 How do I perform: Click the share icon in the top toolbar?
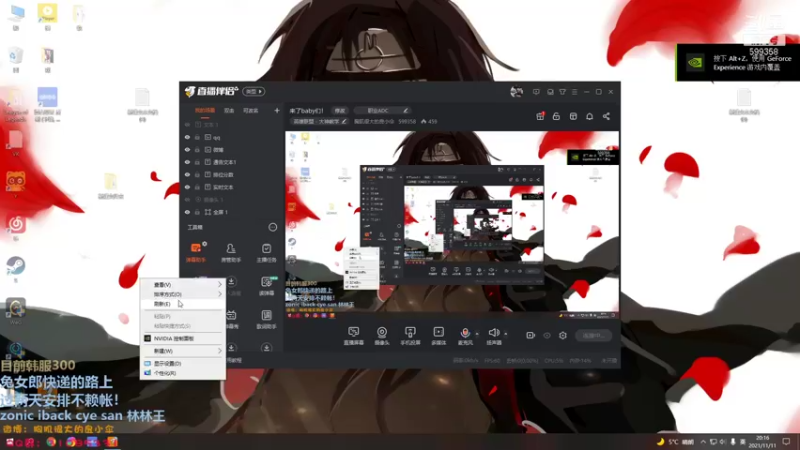(x=606, y=116)
